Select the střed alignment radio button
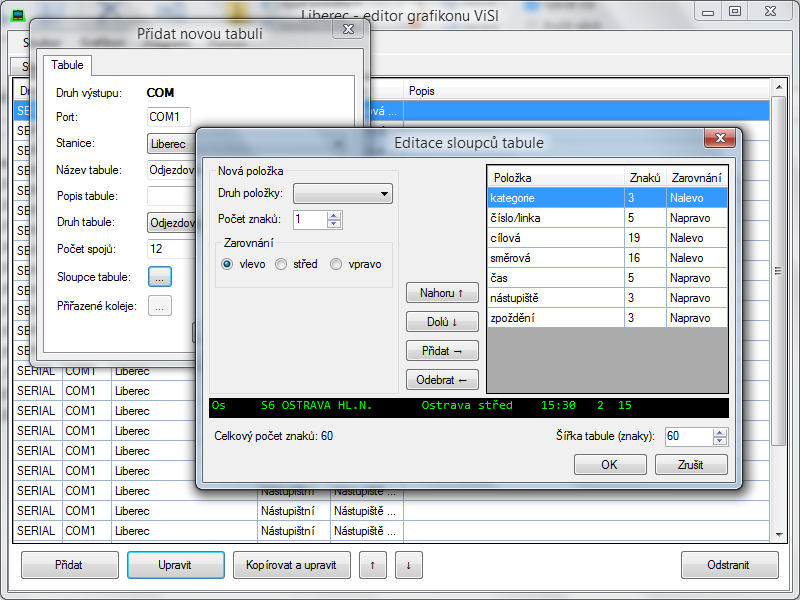 tap(281, 264)
